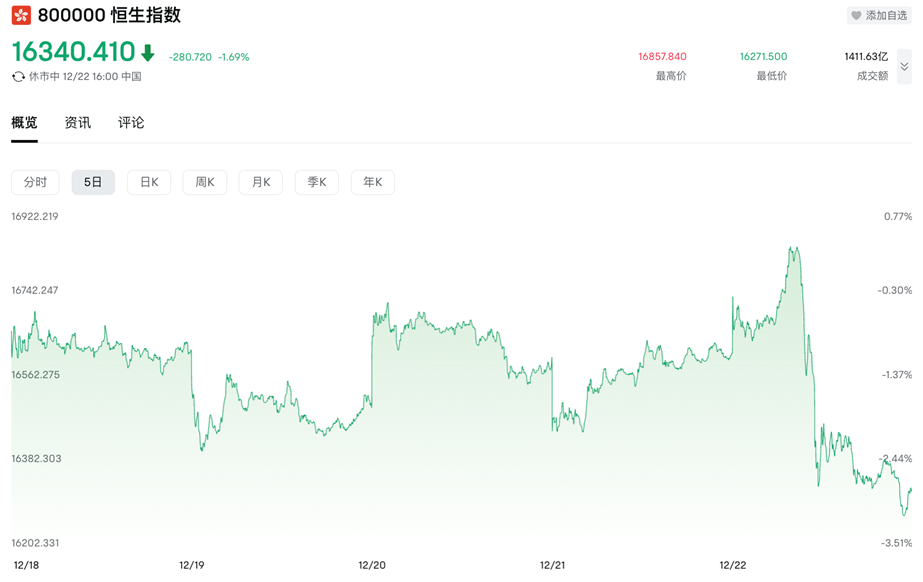Screen dimensions: 923x582
Task: Click the 12/22 date label on chart axis
Action: click(x=732, y=566)
